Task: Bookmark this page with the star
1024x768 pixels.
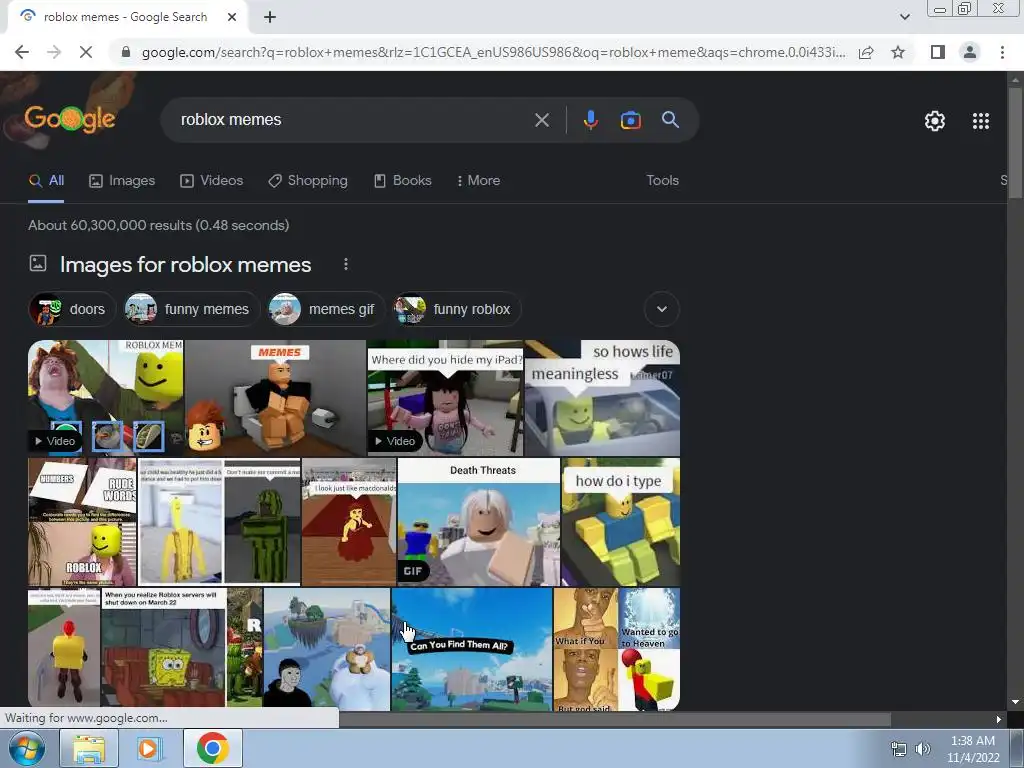Action: point(898,52)
